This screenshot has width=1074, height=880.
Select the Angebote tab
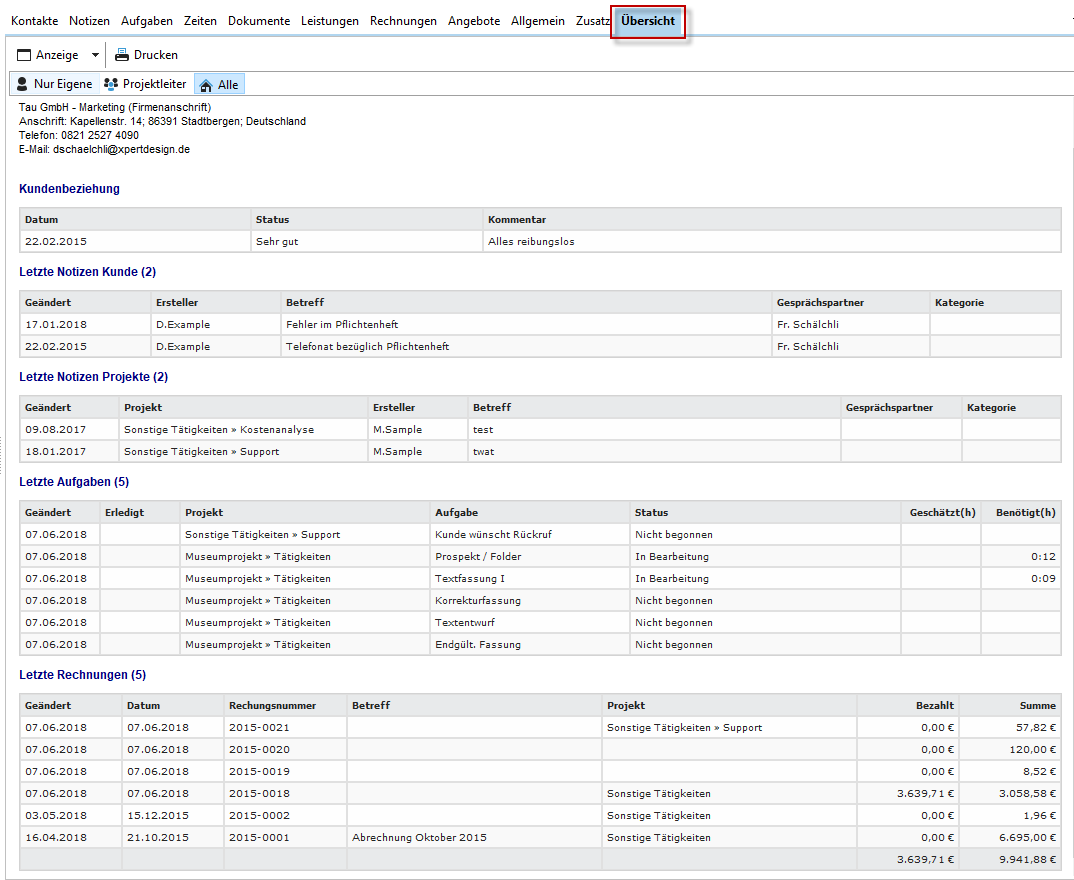473,21
